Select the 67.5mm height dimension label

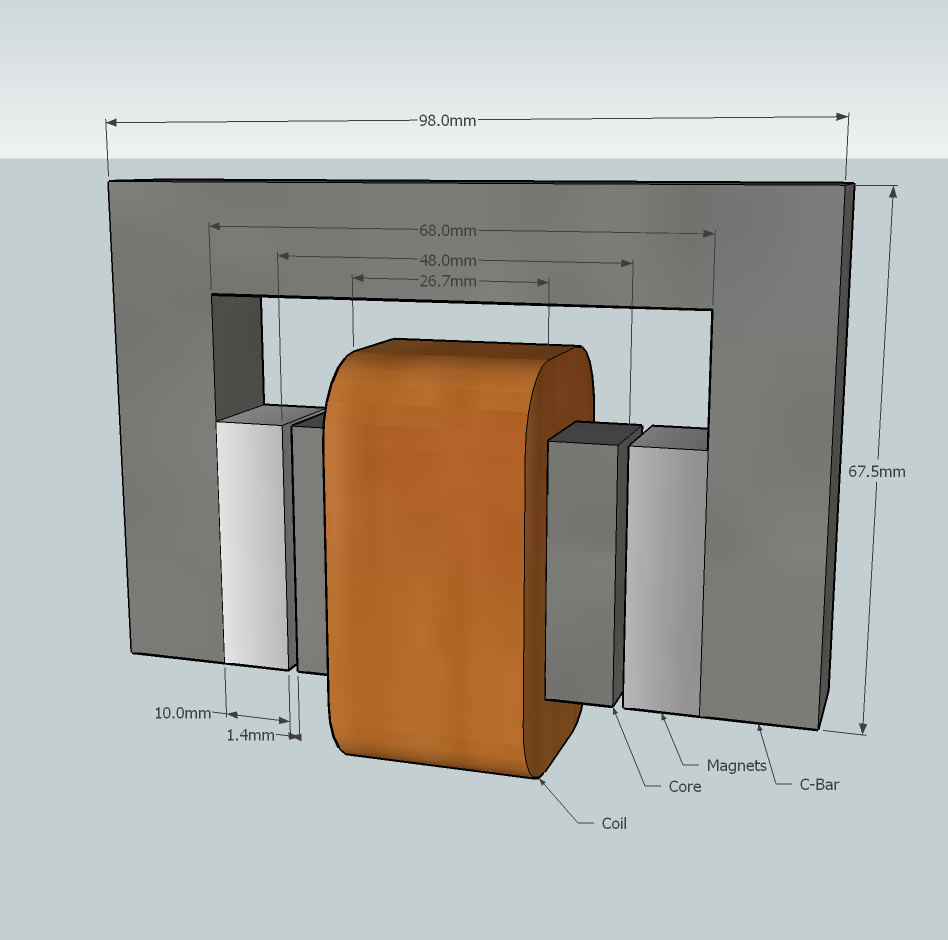(x=877, y=472)
